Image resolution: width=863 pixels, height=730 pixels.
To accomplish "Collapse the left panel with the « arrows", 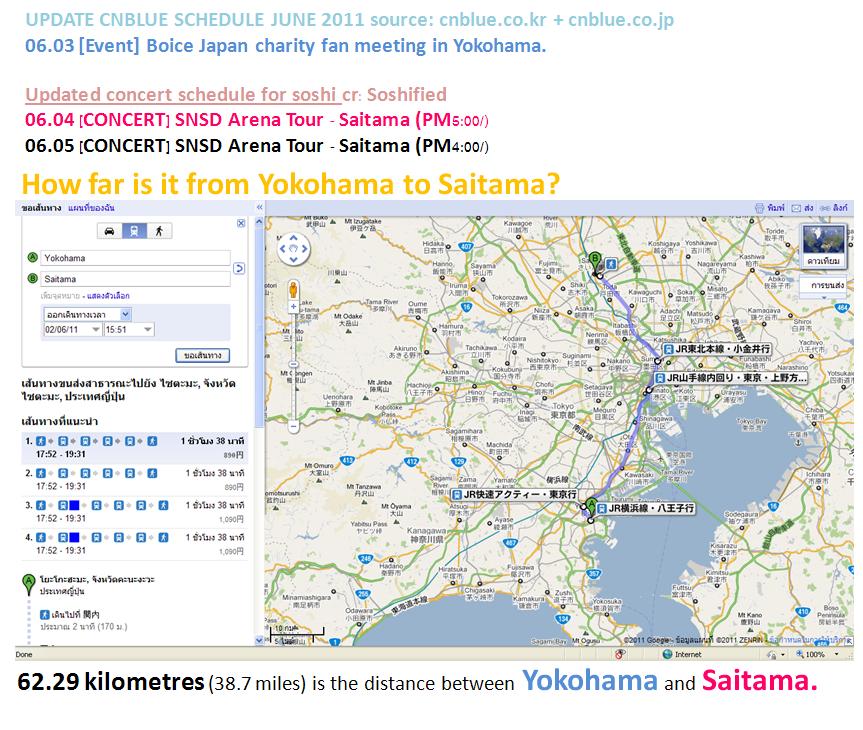I will click(260, 208).
